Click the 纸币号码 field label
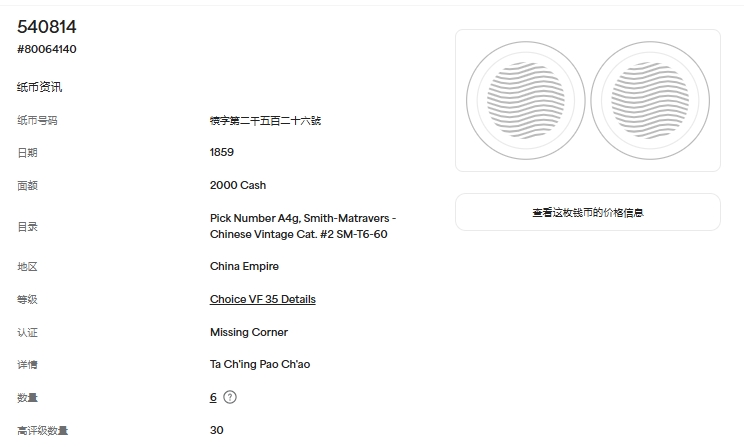Image resolution: width=744 pixels, height=447 pixels. pos(37,120)
